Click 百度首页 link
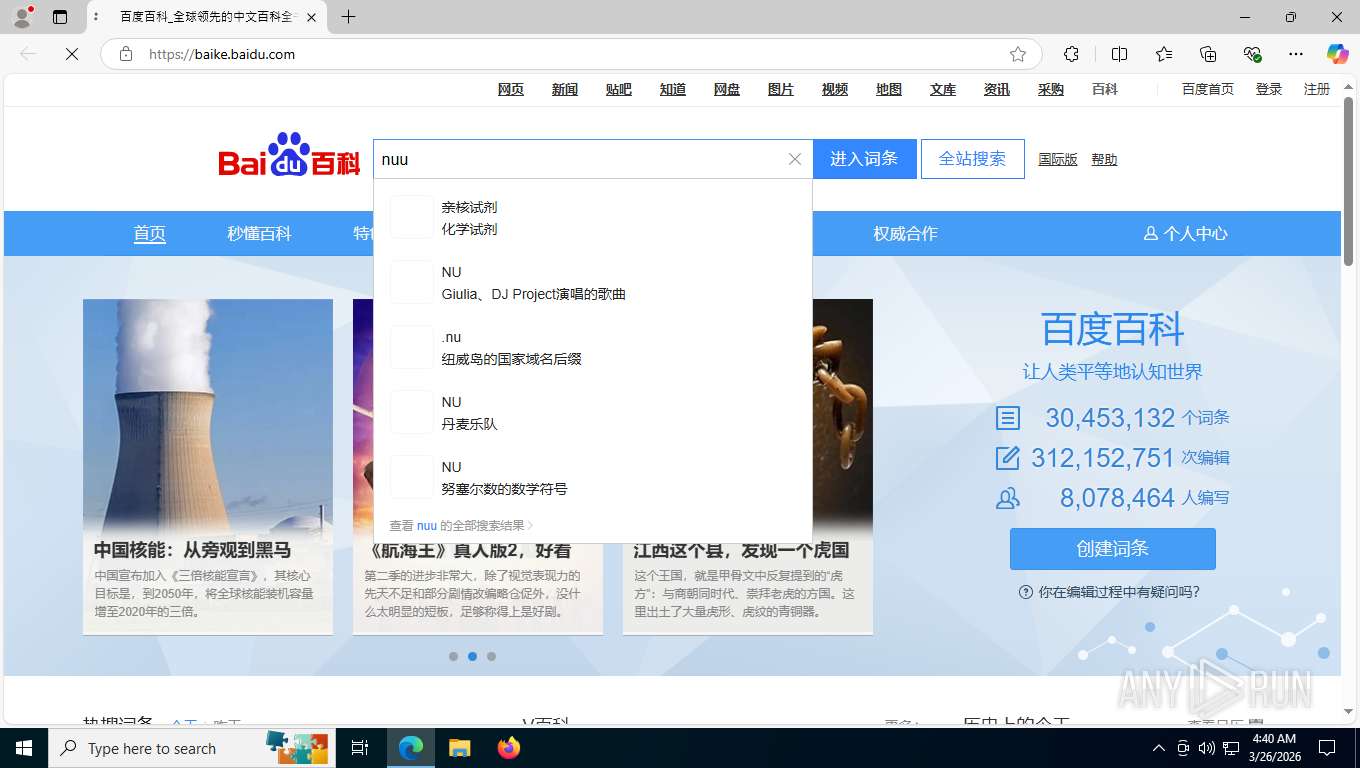1360x768 pixels. point(1208,89)
